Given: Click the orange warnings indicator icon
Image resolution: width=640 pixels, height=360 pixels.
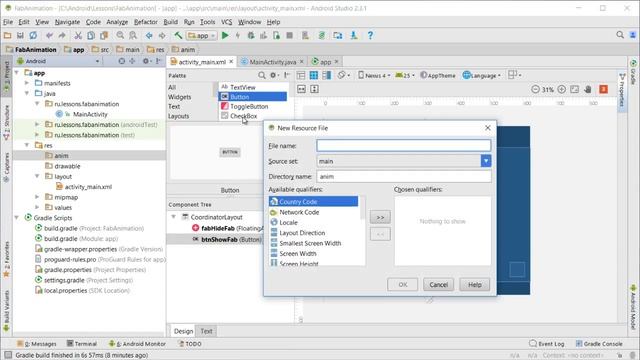Looking at the screenshot, I should click(603, 89).
